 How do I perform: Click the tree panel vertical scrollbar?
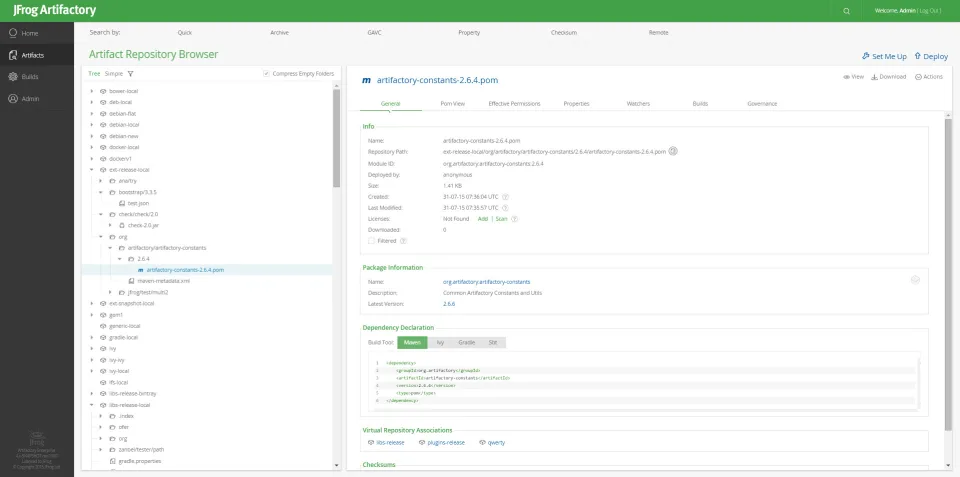coord(336,138)
